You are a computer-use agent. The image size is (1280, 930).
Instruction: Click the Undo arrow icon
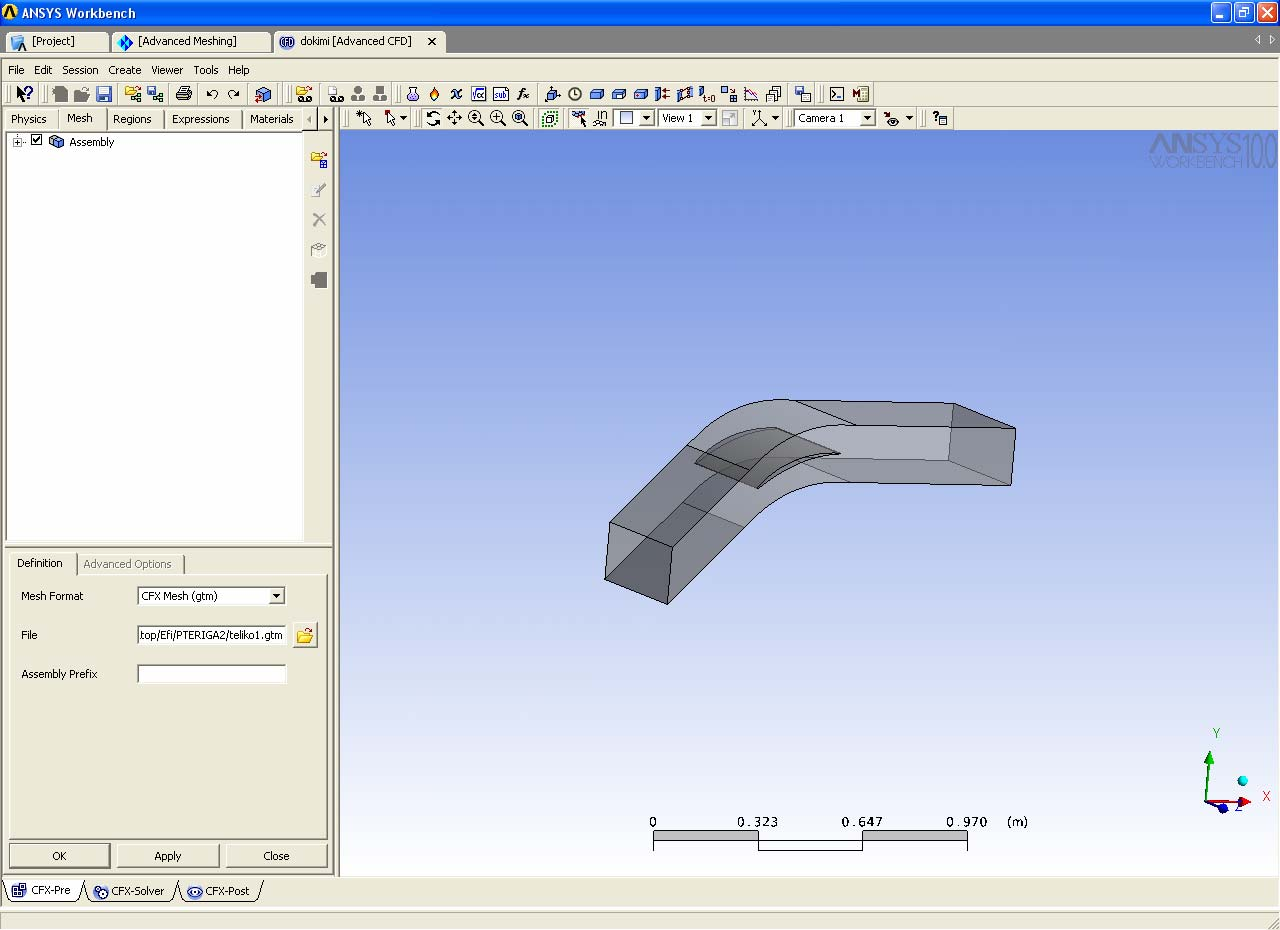pos(212,94)
